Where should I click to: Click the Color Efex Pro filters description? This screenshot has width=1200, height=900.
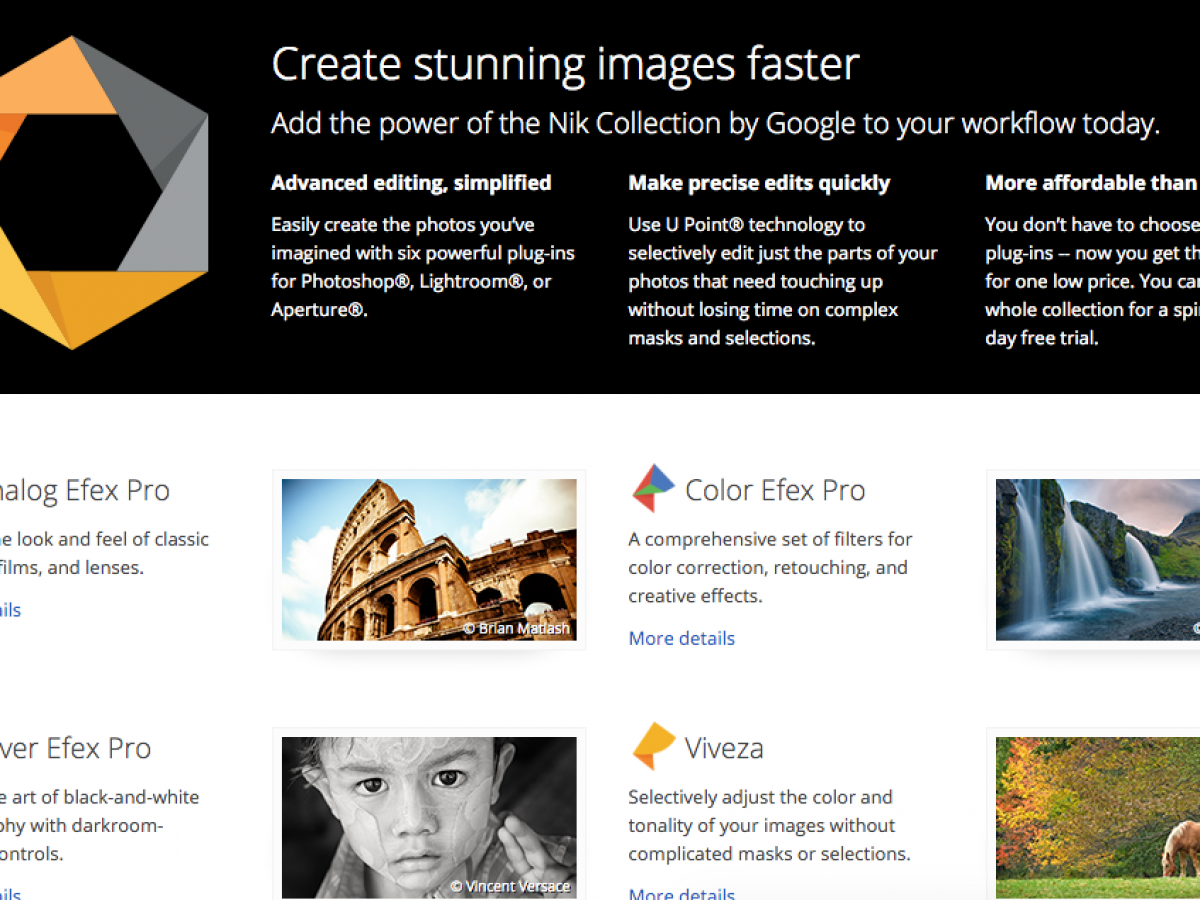click(x=770, y=567)
